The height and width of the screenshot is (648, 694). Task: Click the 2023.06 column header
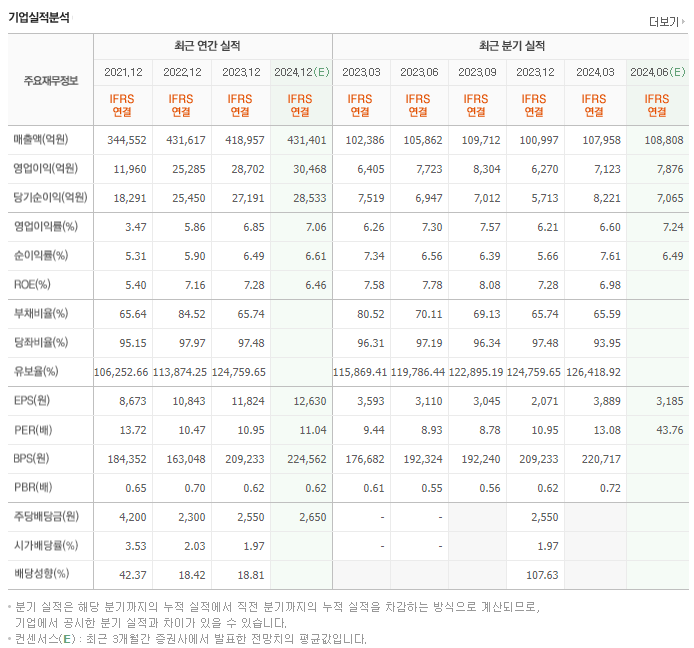[x=419, y=72]
